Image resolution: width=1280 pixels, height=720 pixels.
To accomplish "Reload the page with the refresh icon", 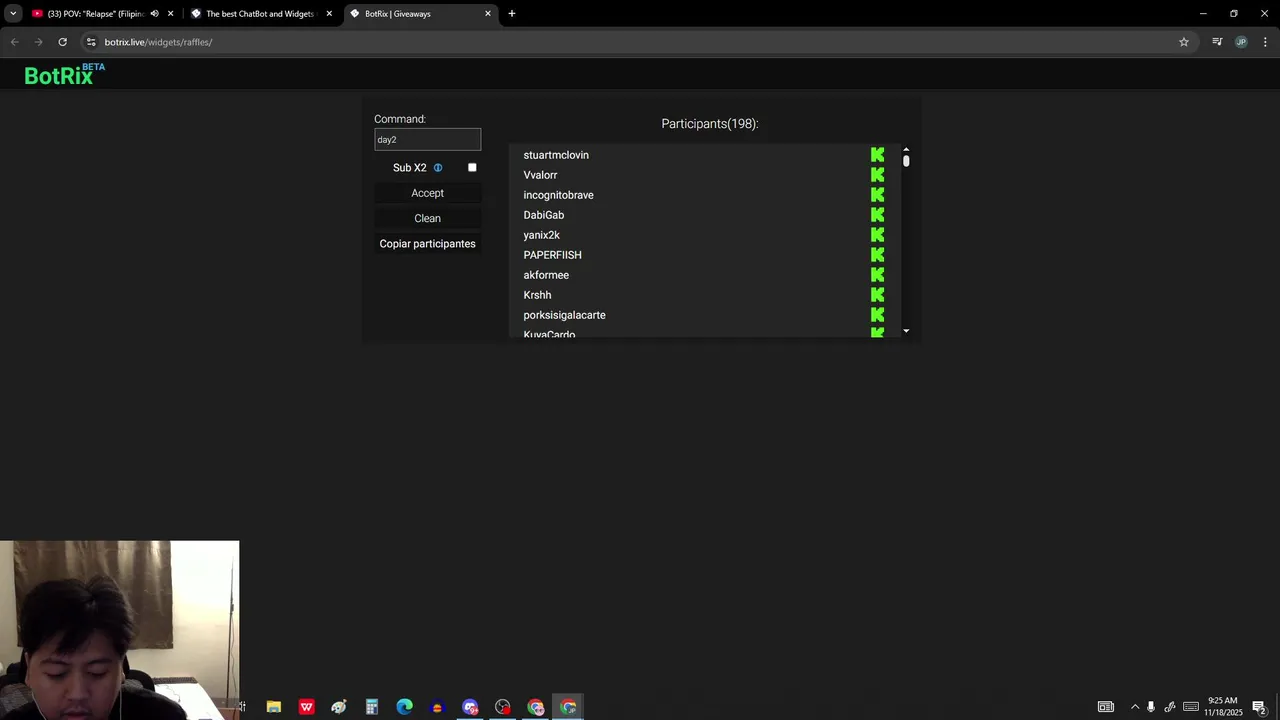I will click(x=62, y=42).
